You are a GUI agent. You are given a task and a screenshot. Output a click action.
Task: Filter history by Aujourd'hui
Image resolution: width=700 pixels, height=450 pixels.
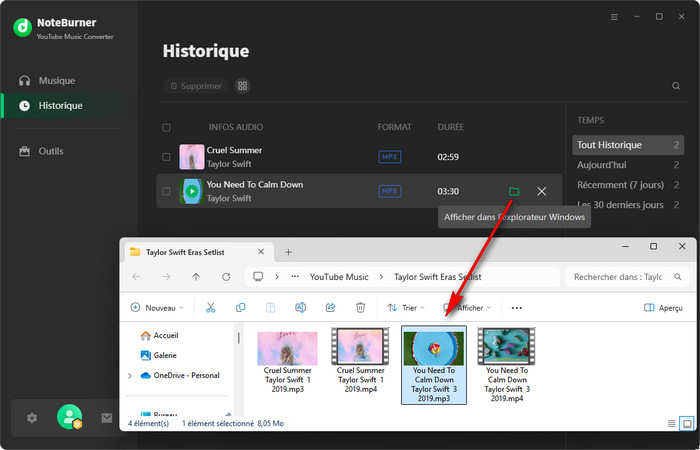(x=628, y=165)
